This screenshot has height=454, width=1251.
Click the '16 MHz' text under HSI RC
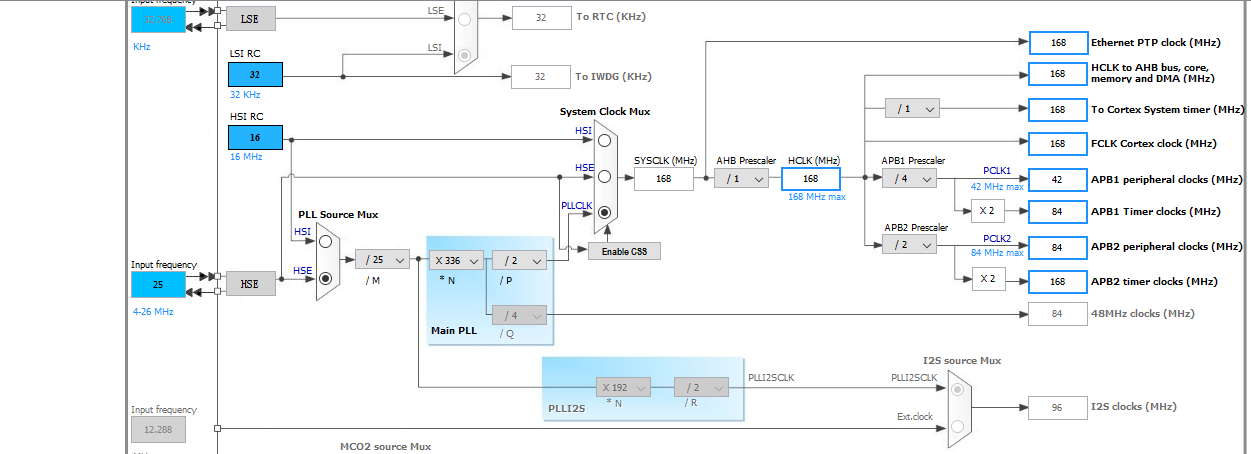point(245,158)
